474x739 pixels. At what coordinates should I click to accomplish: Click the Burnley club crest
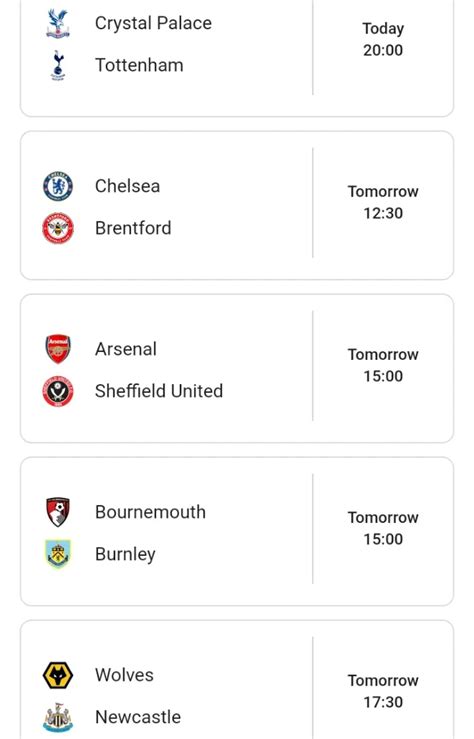[x=58, y=554]
